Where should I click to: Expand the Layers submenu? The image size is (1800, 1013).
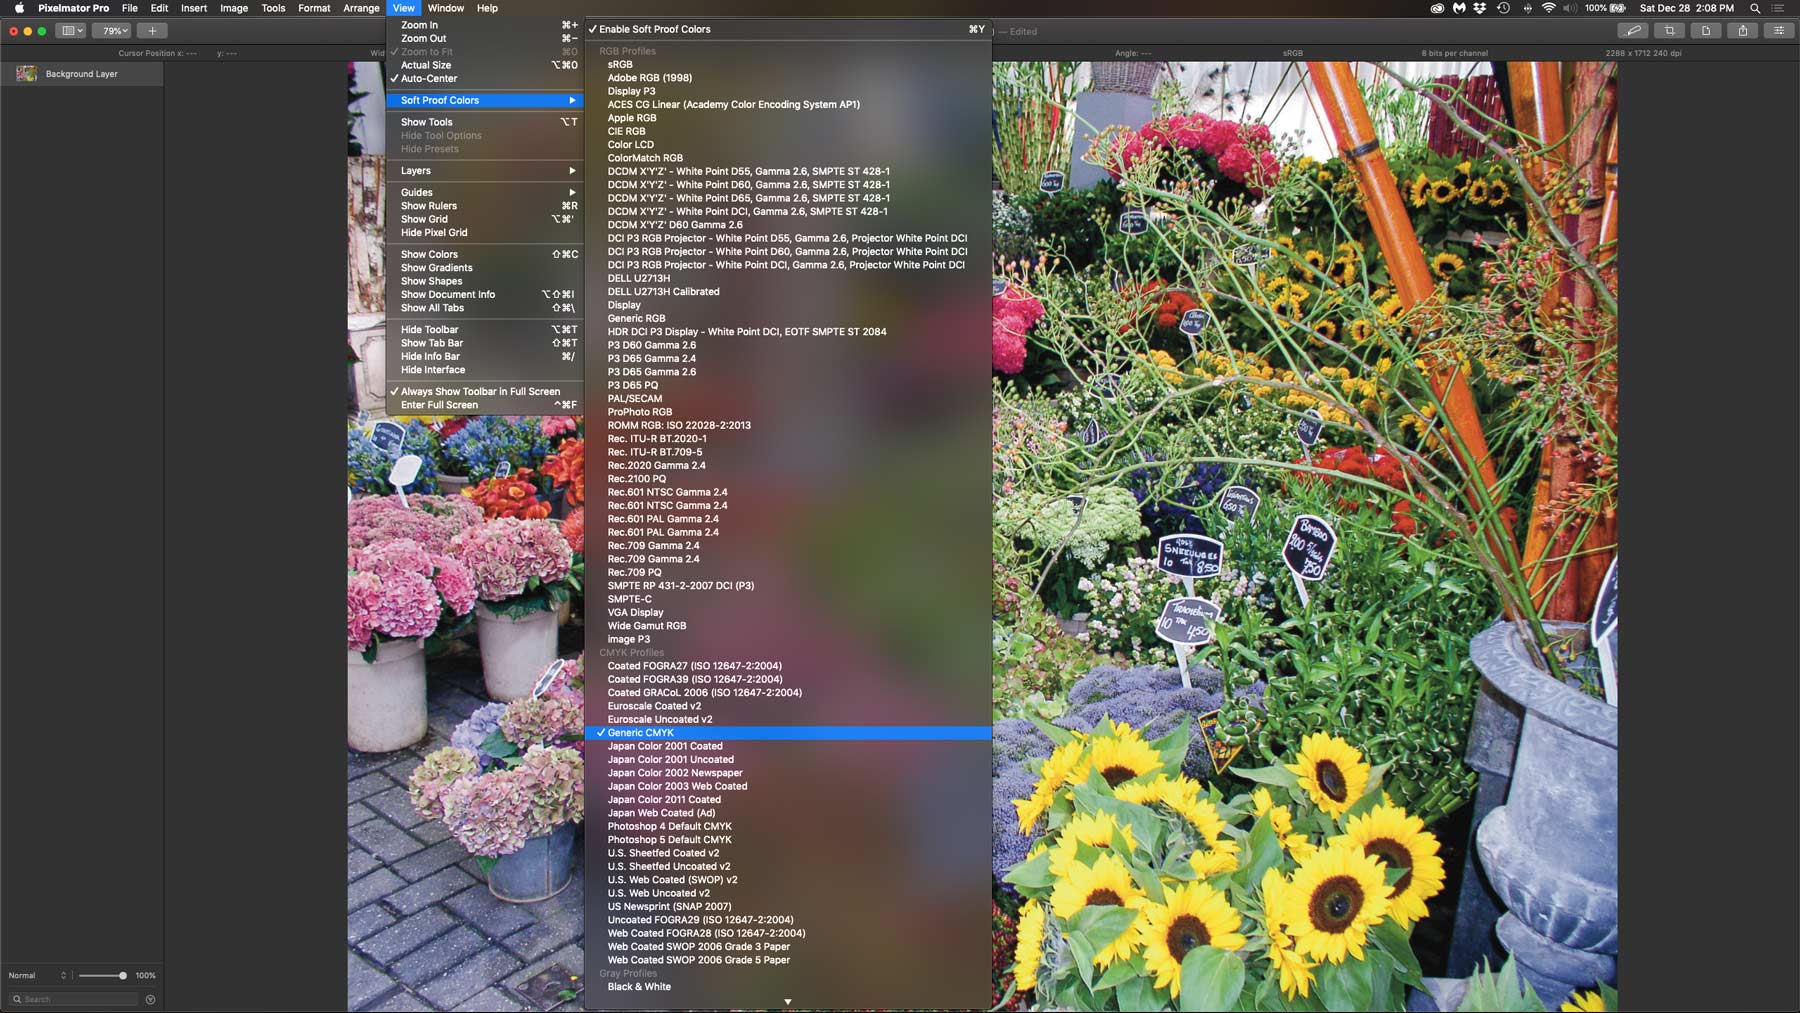coord(484,171)
